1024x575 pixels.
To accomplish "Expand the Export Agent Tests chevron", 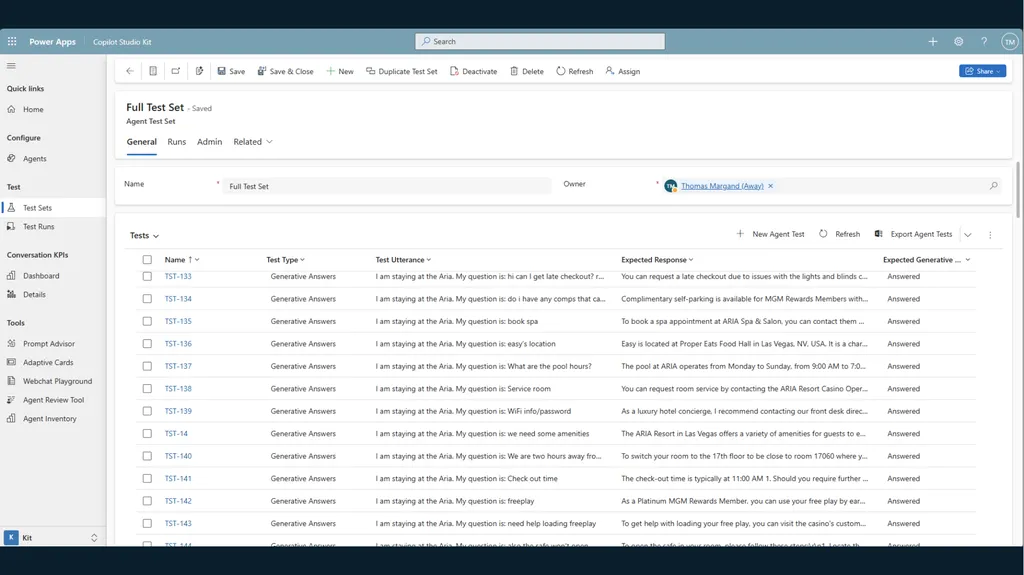I will tap(968, 235).
